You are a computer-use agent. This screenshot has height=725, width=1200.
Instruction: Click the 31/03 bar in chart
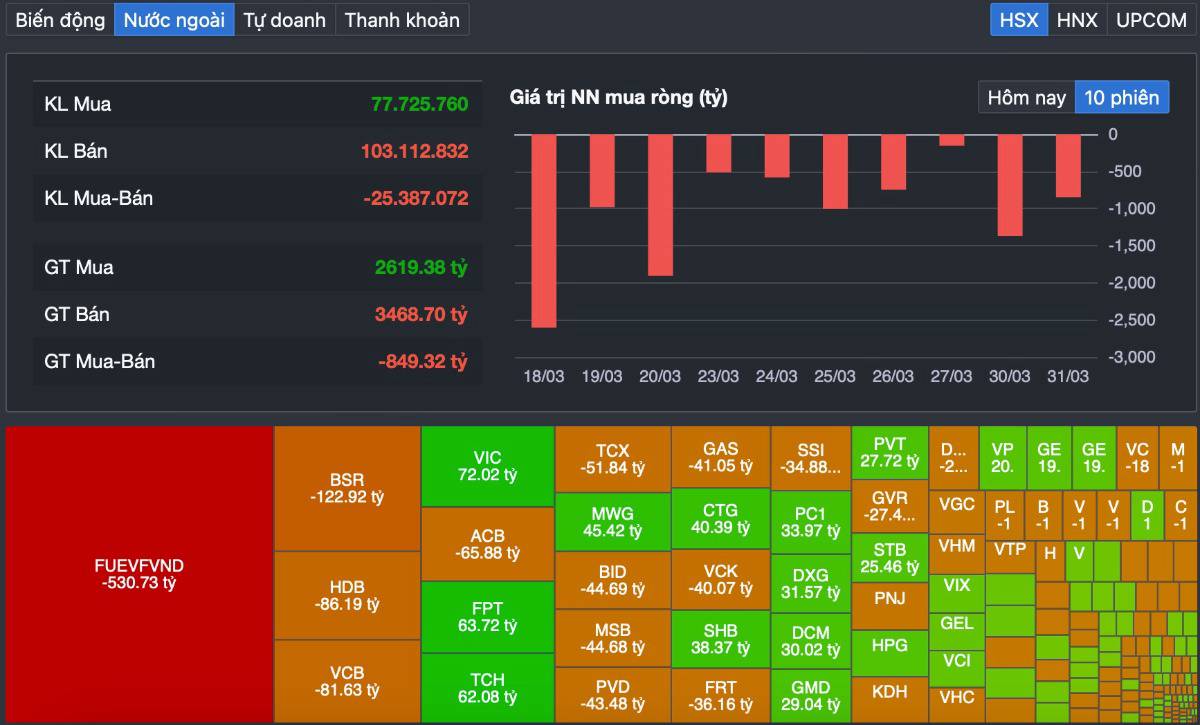(1068, 165)
